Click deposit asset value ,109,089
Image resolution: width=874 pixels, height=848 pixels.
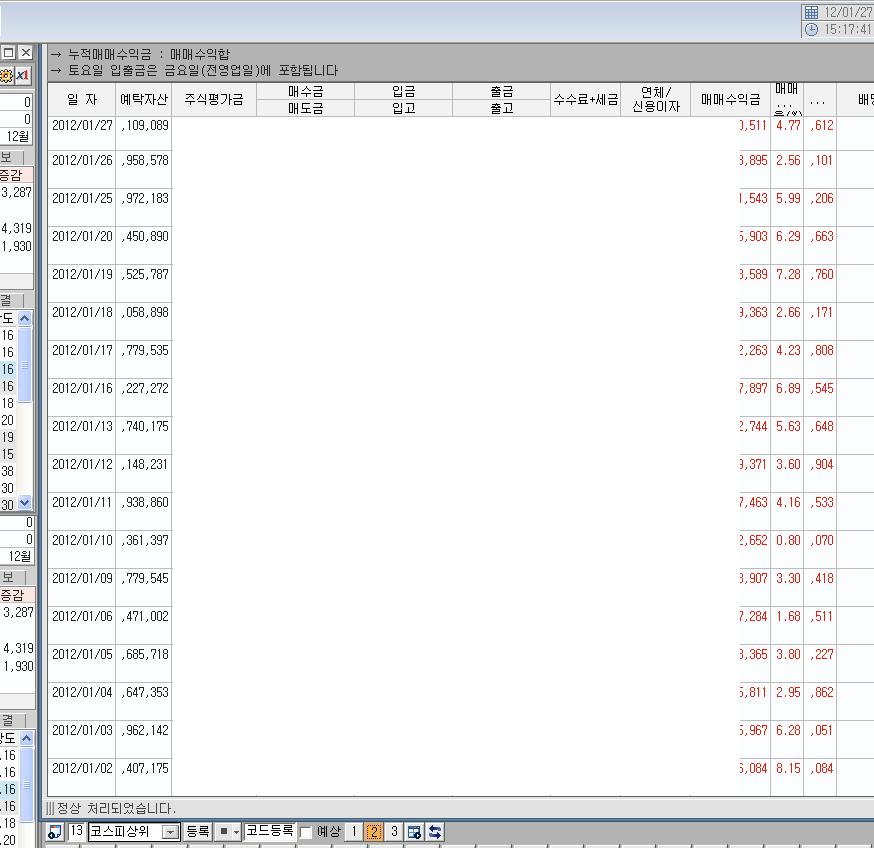[145, 125]
